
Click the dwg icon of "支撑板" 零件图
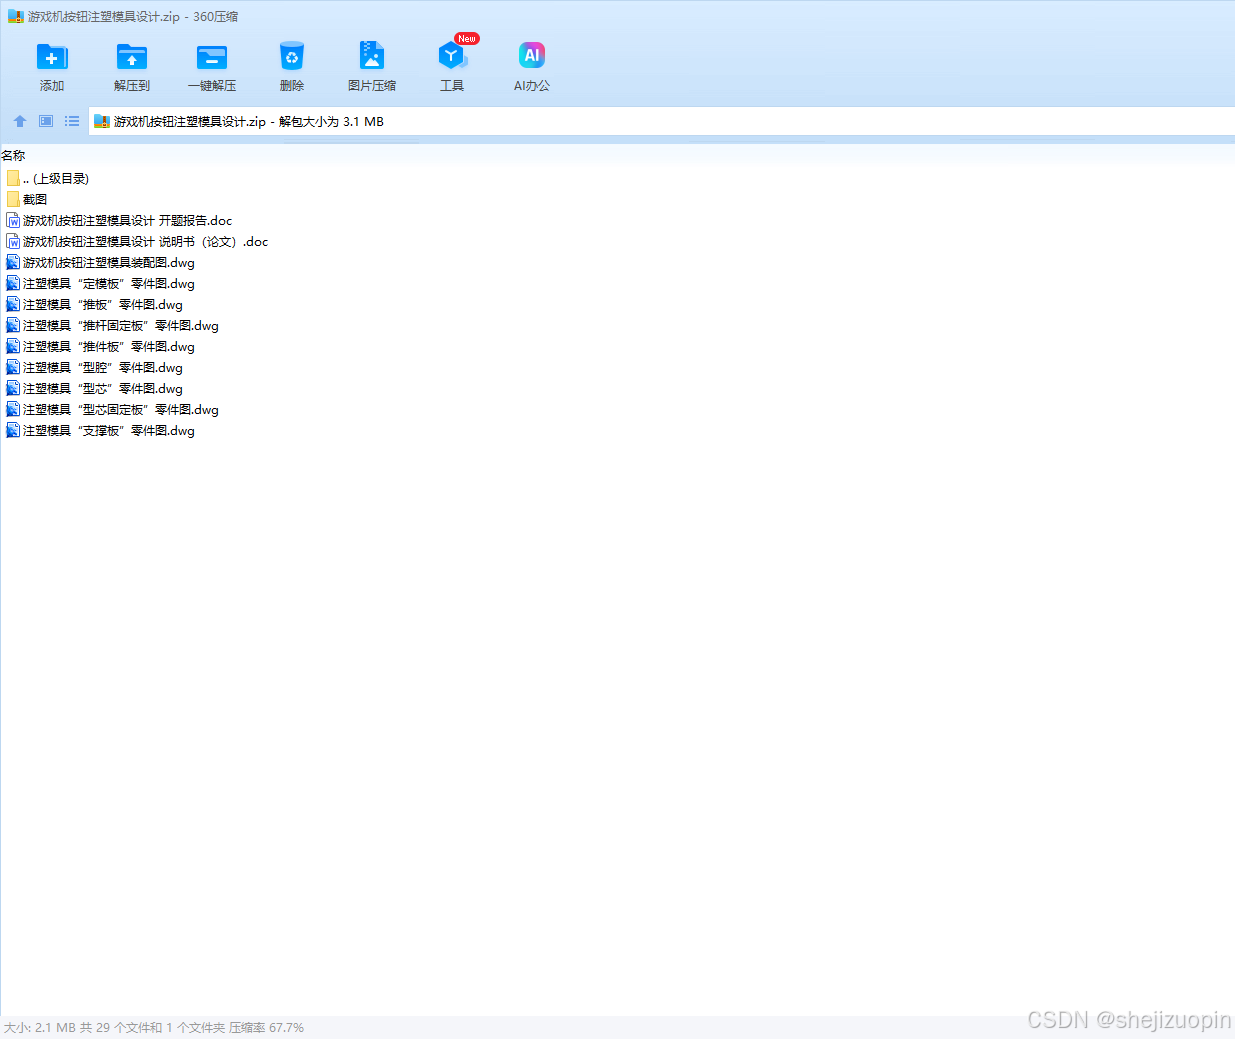point(13,430)
